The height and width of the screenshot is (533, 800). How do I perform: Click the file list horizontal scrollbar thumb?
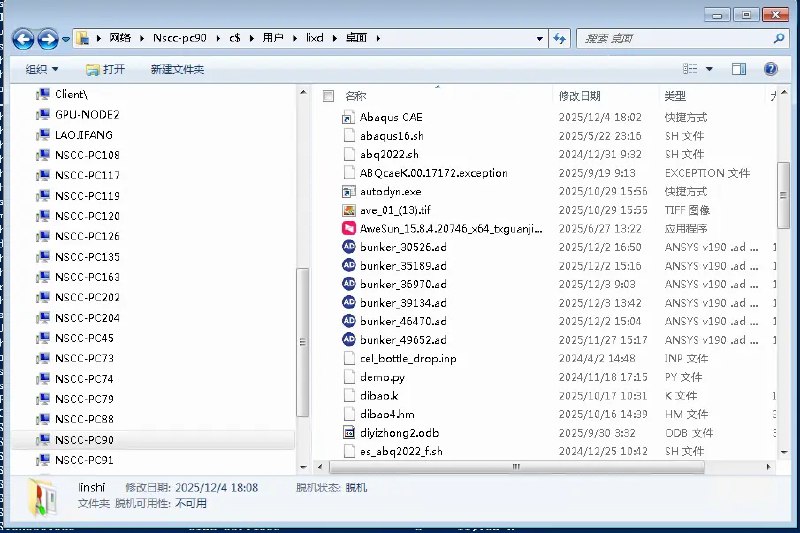point(517,467)
